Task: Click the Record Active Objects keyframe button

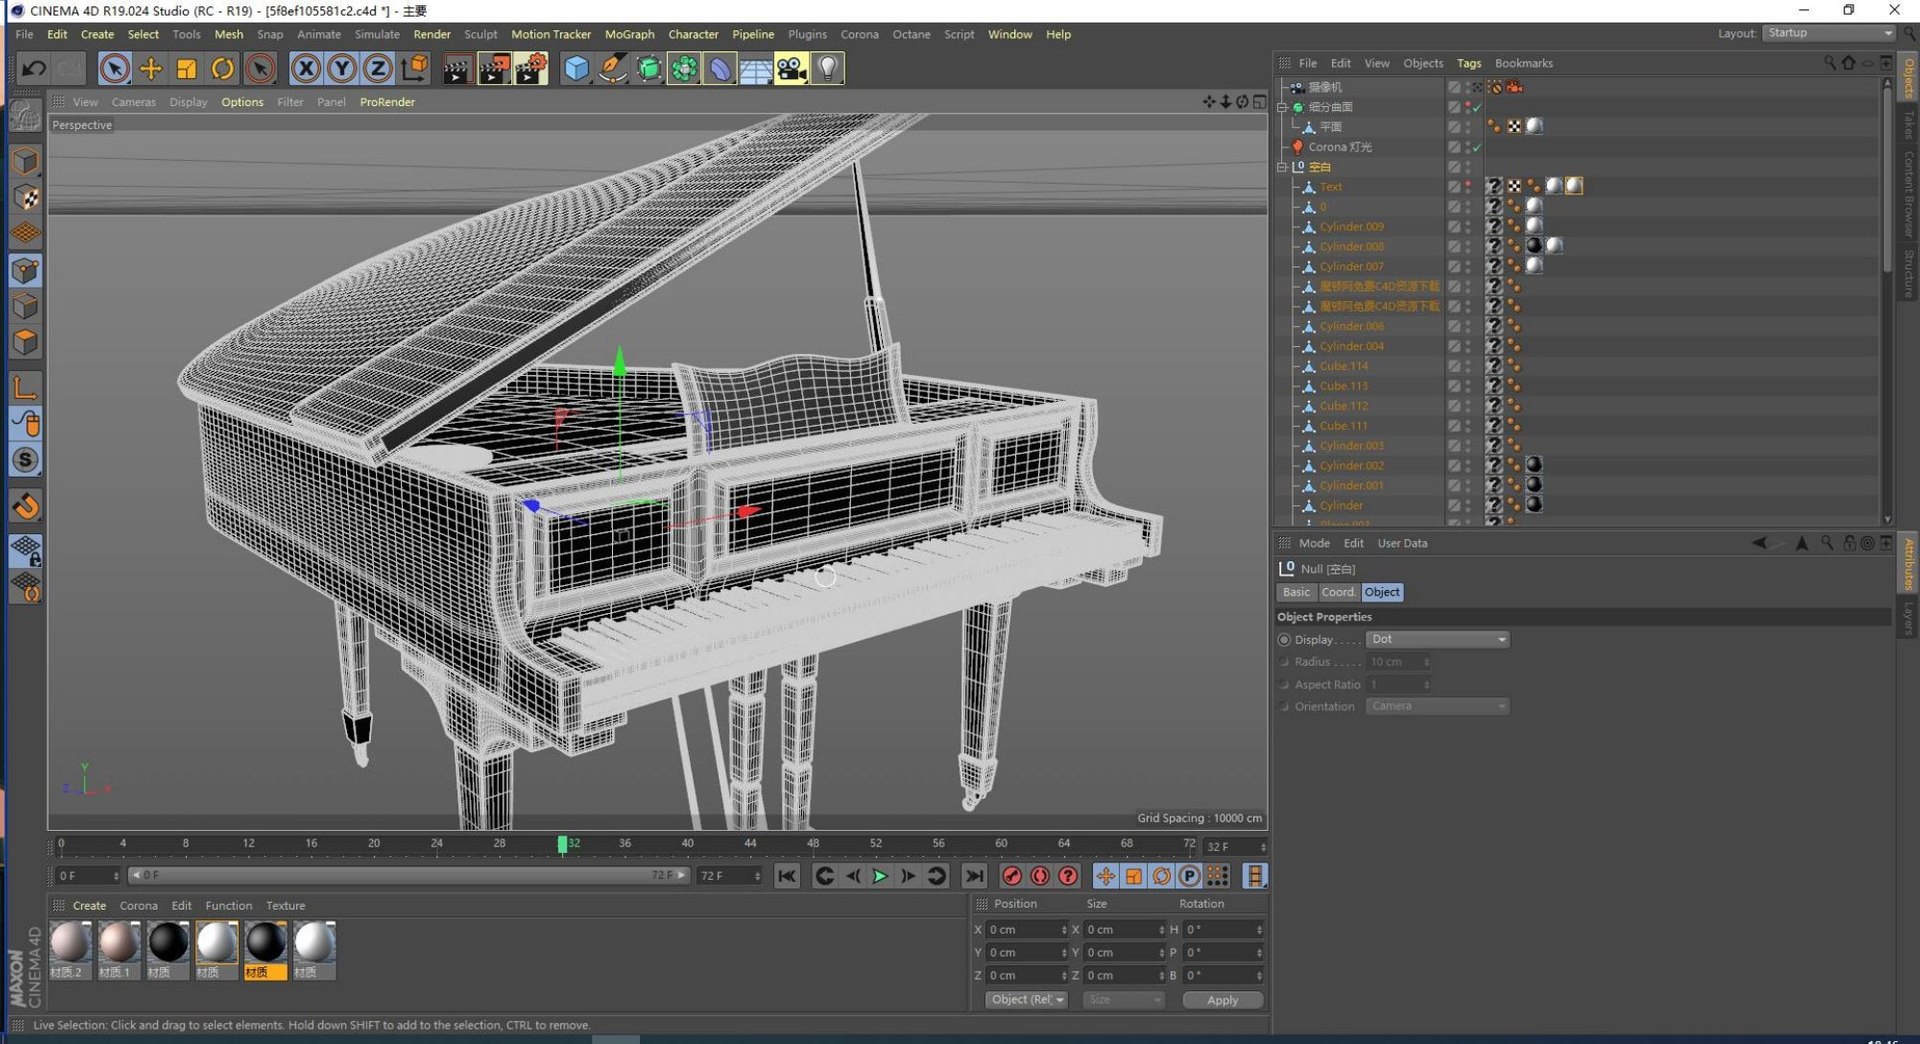Action: click(1012, 876)
